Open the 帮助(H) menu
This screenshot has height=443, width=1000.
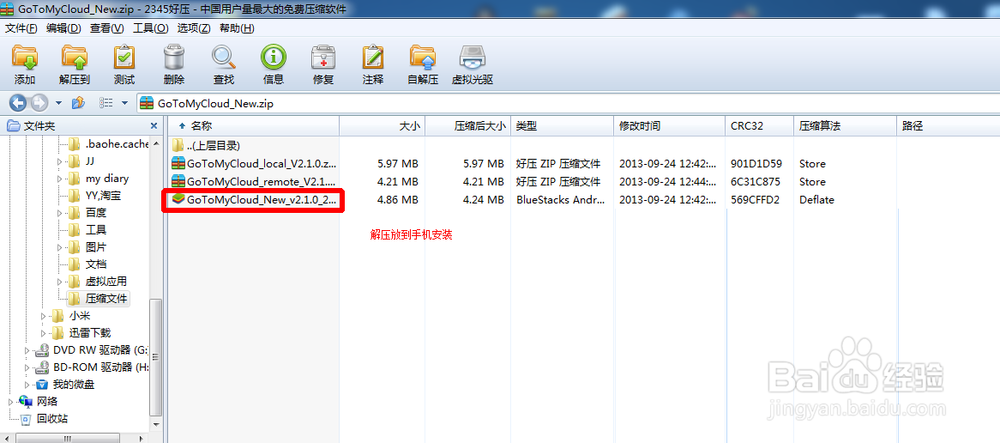[237, 28]
